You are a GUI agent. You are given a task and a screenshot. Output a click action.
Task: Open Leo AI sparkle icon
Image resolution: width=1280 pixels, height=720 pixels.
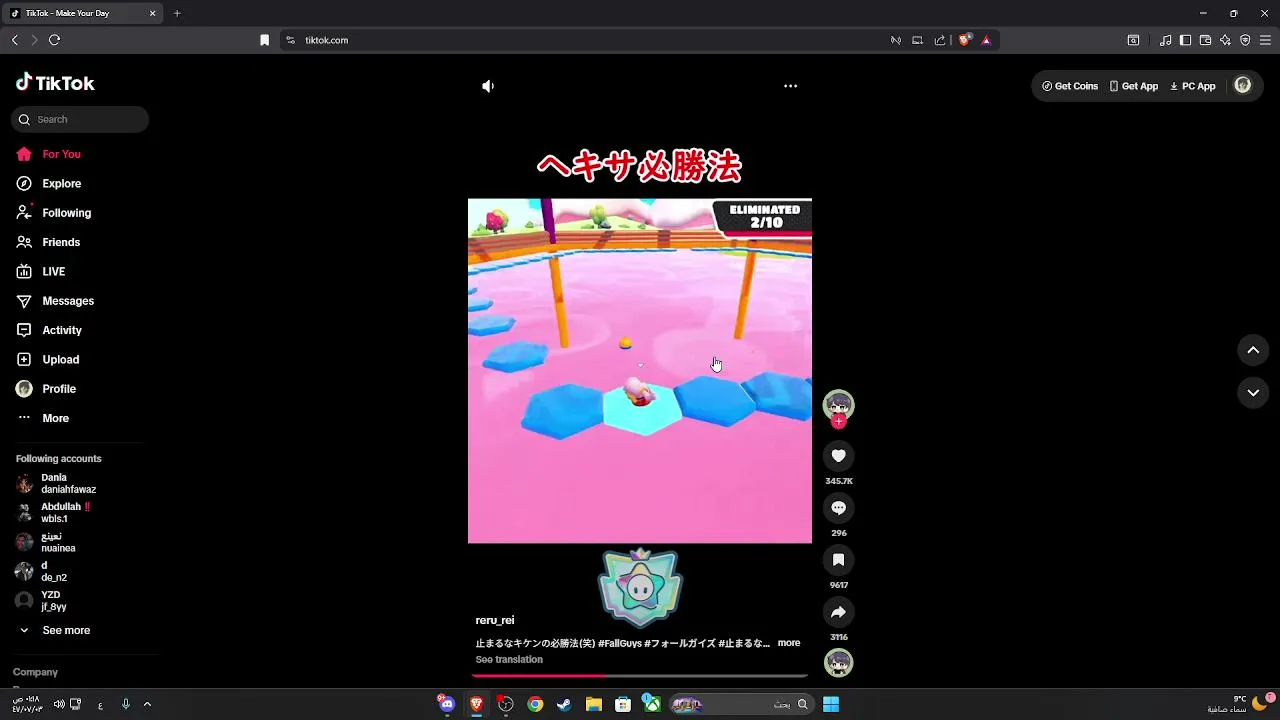(1225, 40)
